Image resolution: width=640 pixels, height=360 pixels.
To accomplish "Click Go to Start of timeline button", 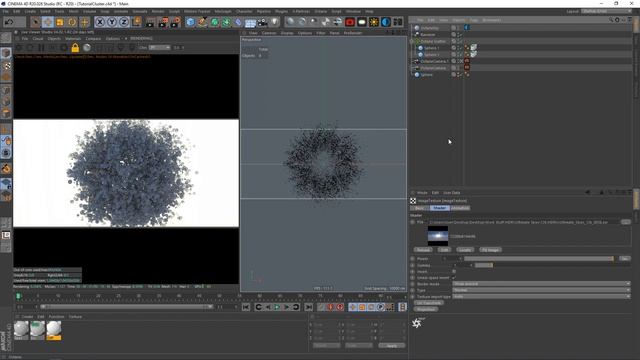I will click(246, 307).
